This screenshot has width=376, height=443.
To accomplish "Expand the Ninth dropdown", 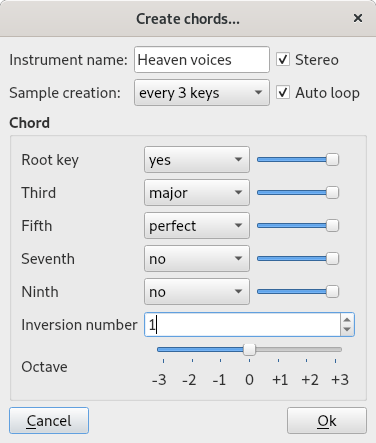I will coord(197,292).
